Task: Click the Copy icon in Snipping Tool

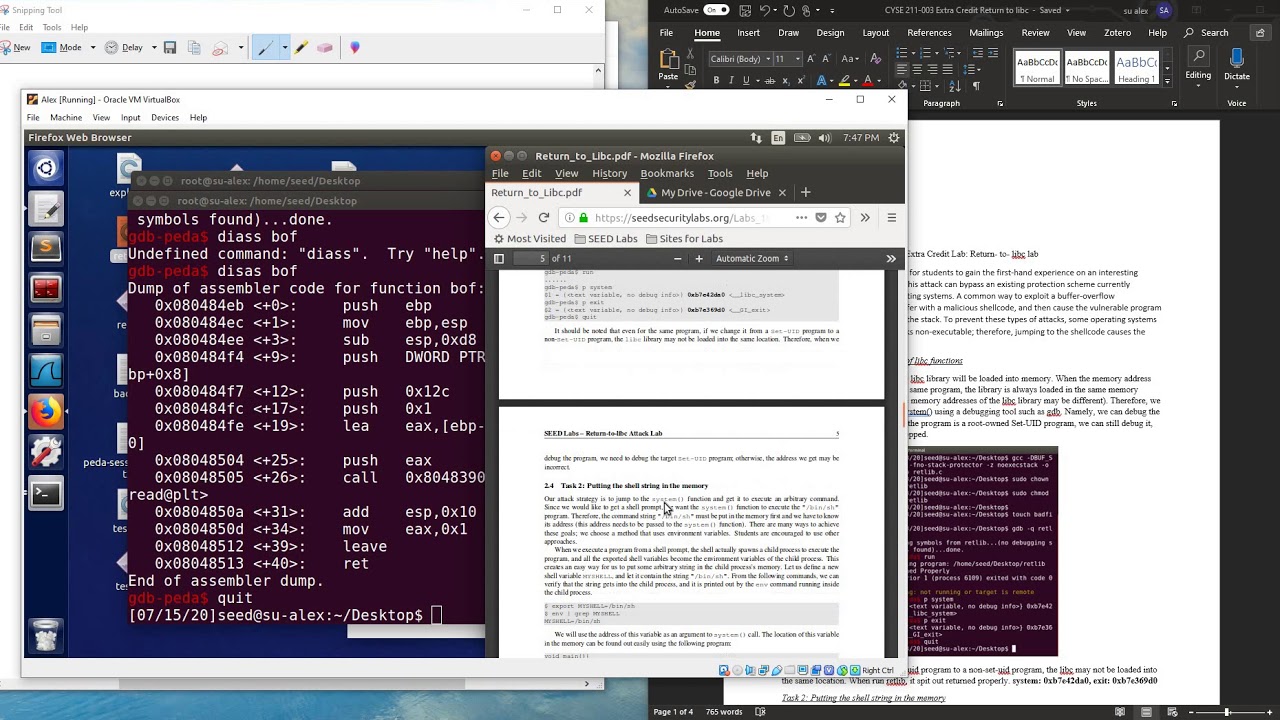Action: tap(194, 47)
